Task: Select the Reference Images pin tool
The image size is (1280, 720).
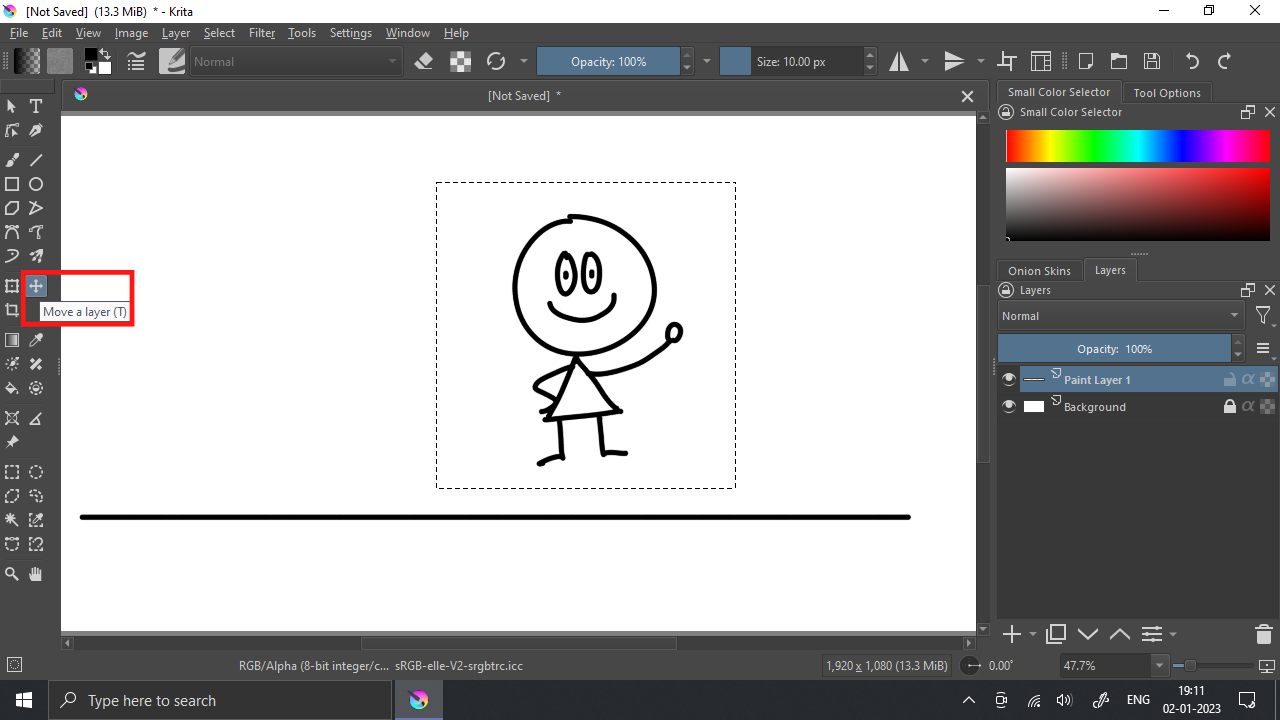Action: [x=12, y=442]
